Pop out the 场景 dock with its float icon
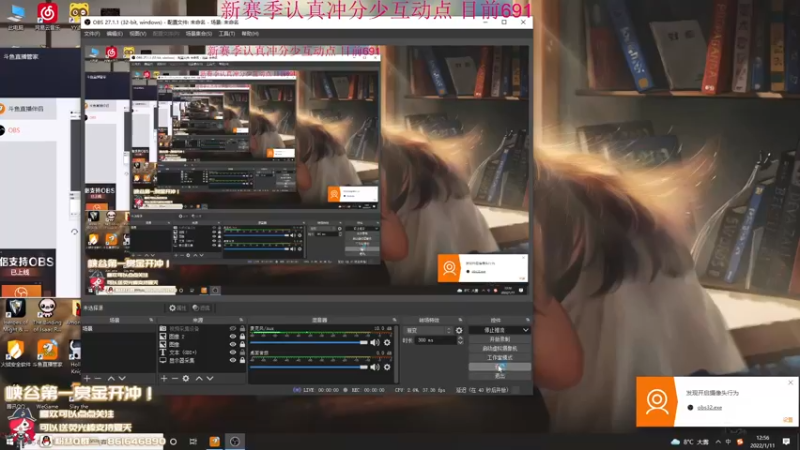This screenshot has width=800, height=450. [151, 320]
